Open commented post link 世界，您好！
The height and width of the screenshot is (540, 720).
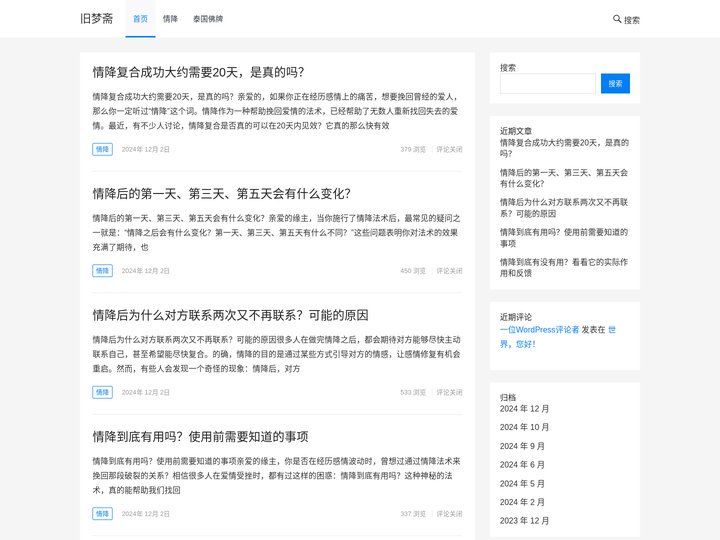557,337
